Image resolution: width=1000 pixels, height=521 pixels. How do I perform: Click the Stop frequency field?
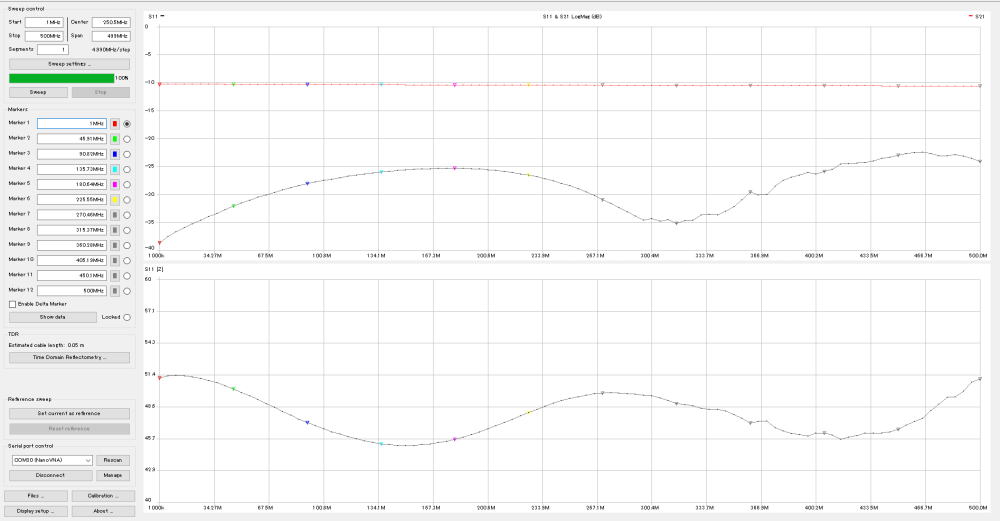[x=44, y=36]
